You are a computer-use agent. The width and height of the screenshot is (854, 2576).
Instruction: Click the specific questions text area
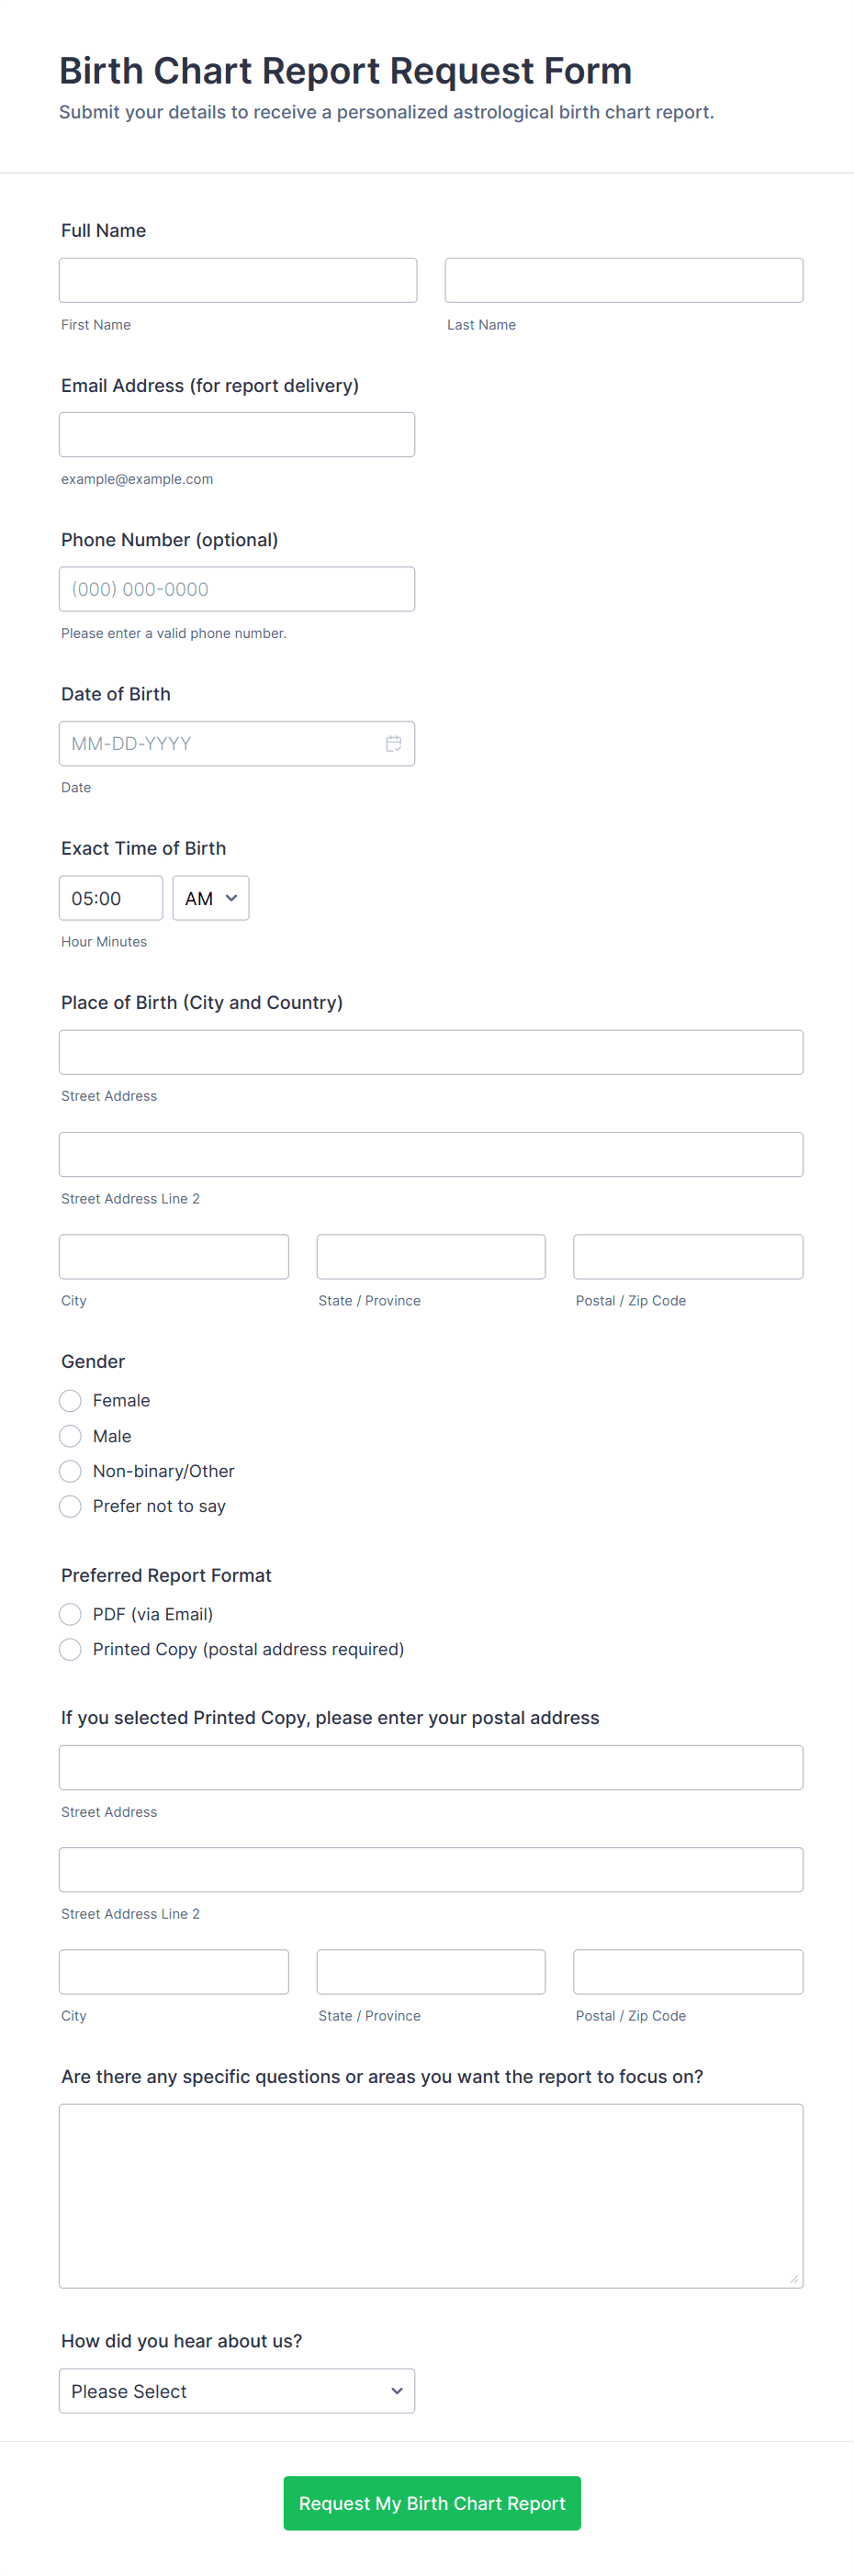click(x=430, y=2195)
